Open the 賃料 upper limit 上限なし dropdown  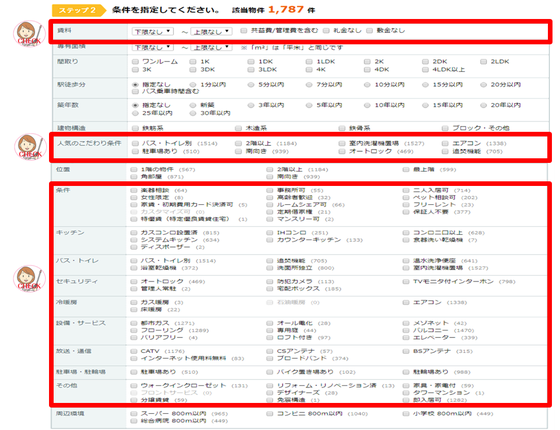pyautogui.click(x=211, y=31)
